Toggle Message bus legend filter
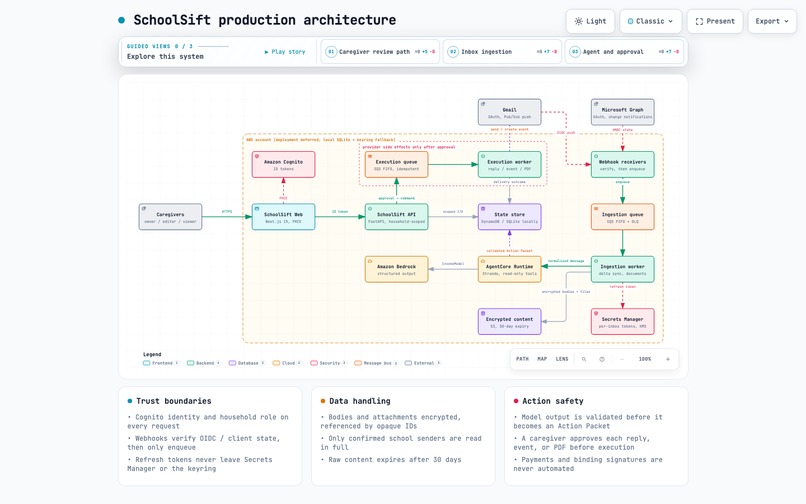 (x=376, y=363)
